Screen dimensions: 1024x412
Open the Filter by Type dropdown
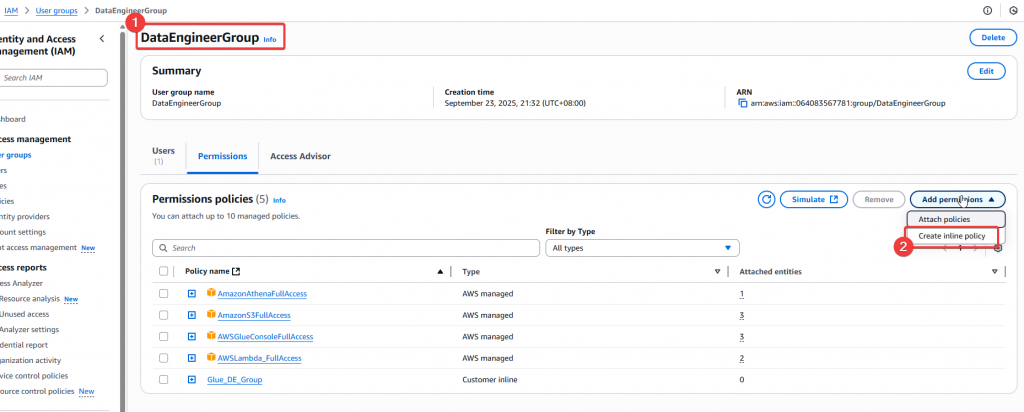[642, 247]
